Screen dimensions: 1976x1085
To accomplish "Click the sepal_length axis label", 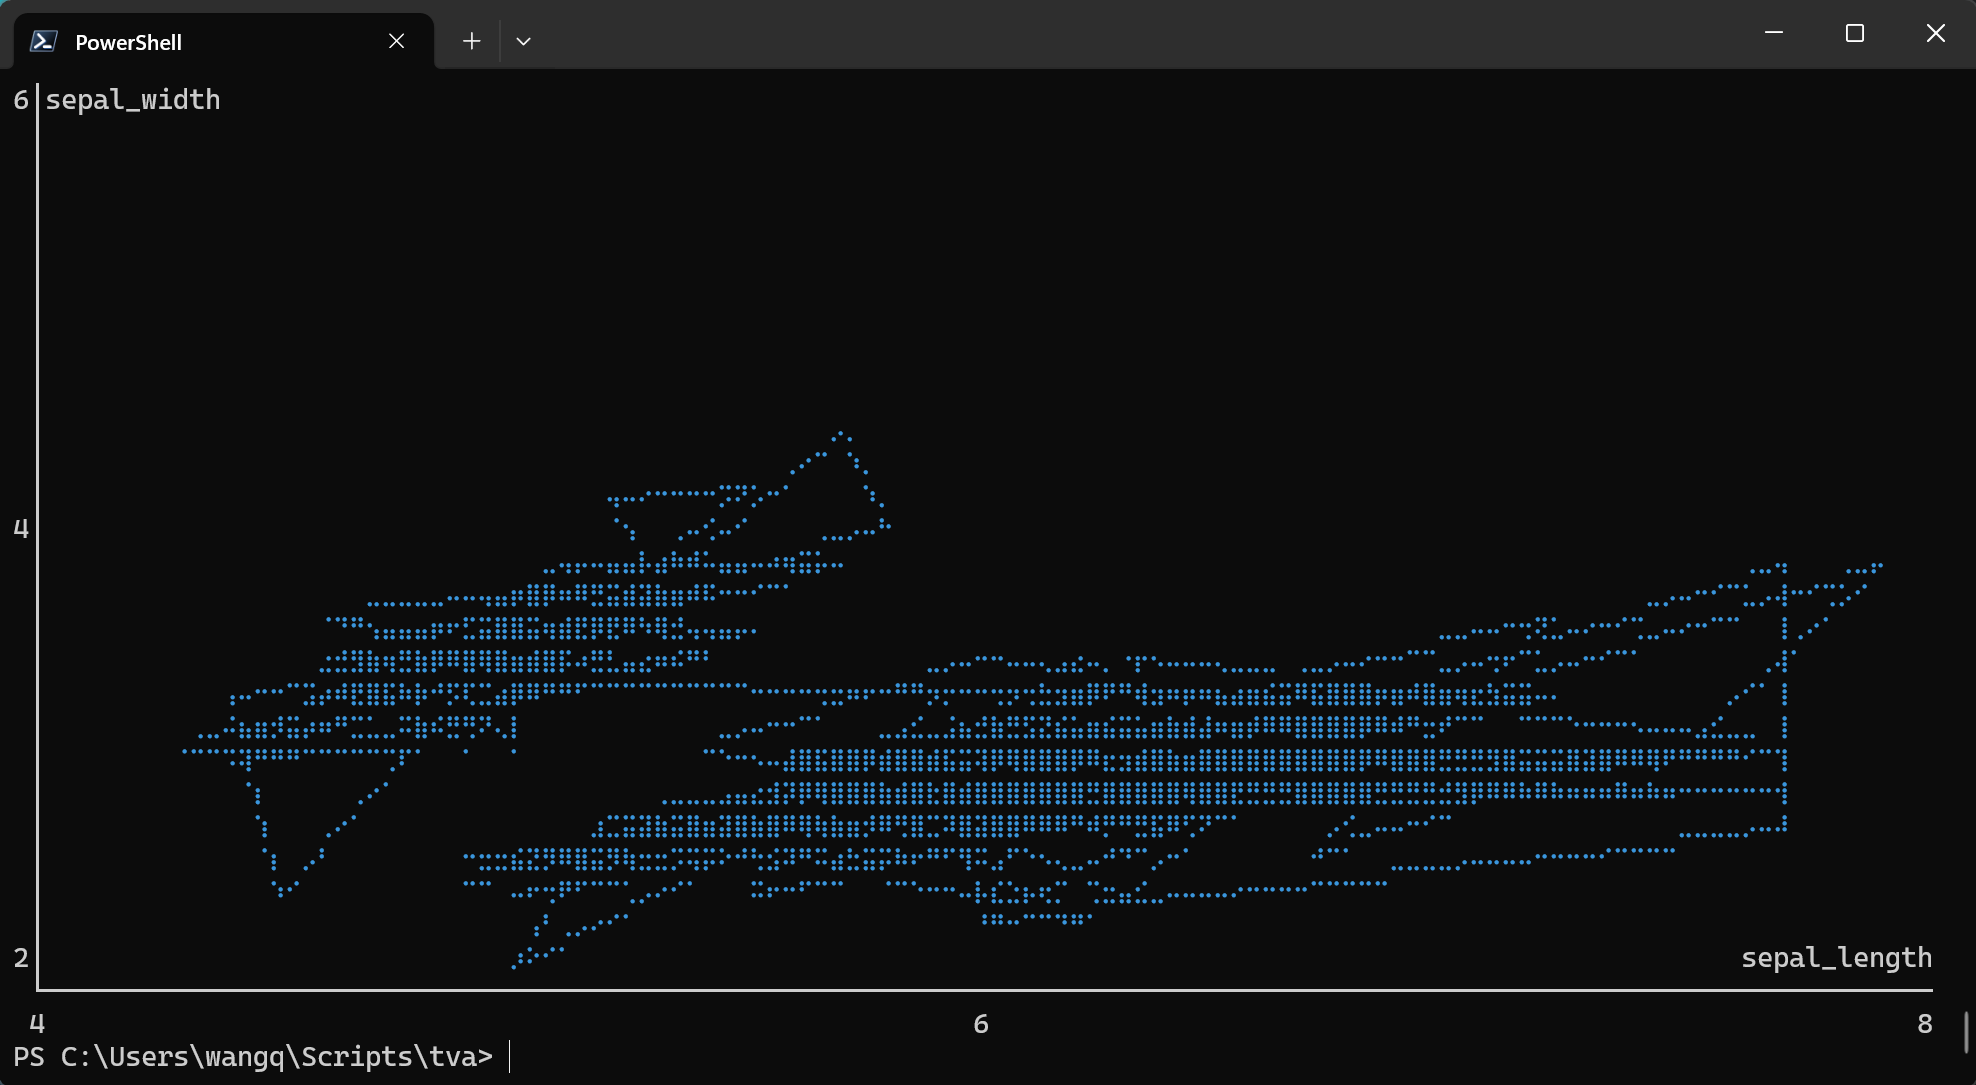I will pos(1836,957).
